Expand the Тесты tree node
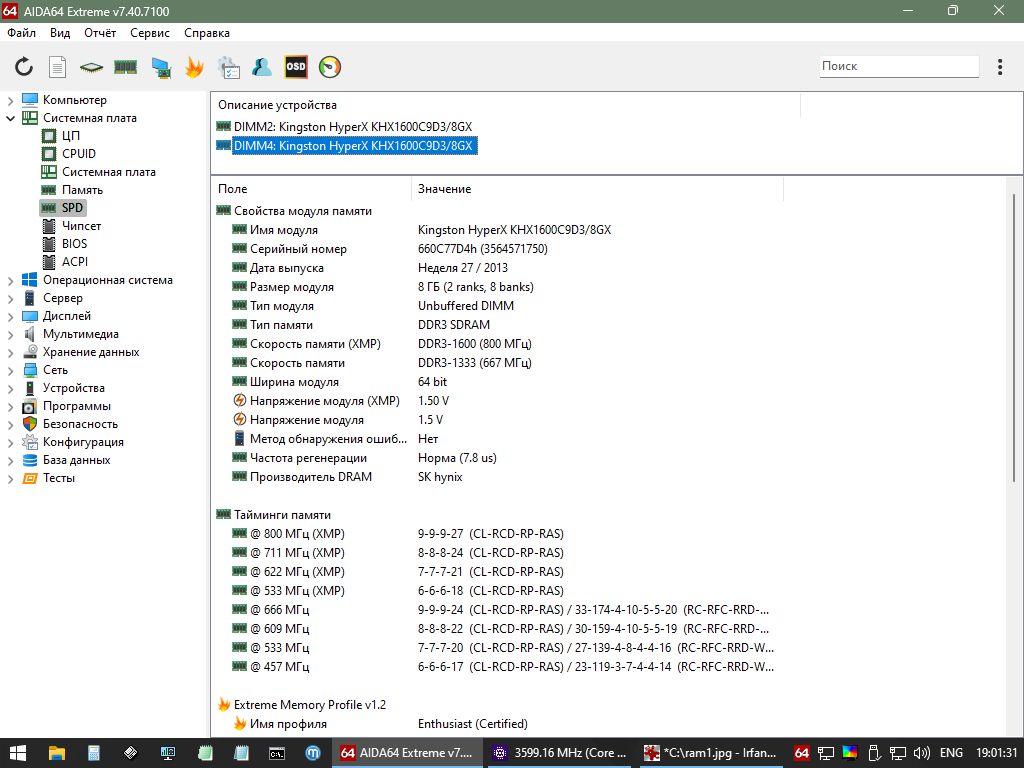The height and width of the screenshot is (768, 1024). pyautogui.click(x=10, y=479)
